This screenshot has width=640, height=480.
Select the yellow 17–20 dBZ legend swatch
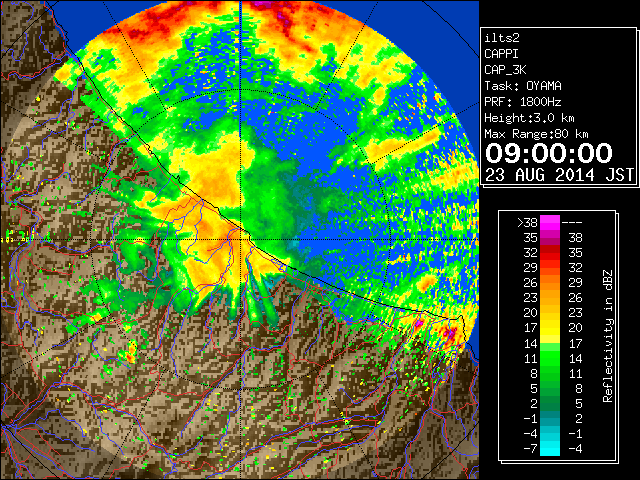point(550,328)
